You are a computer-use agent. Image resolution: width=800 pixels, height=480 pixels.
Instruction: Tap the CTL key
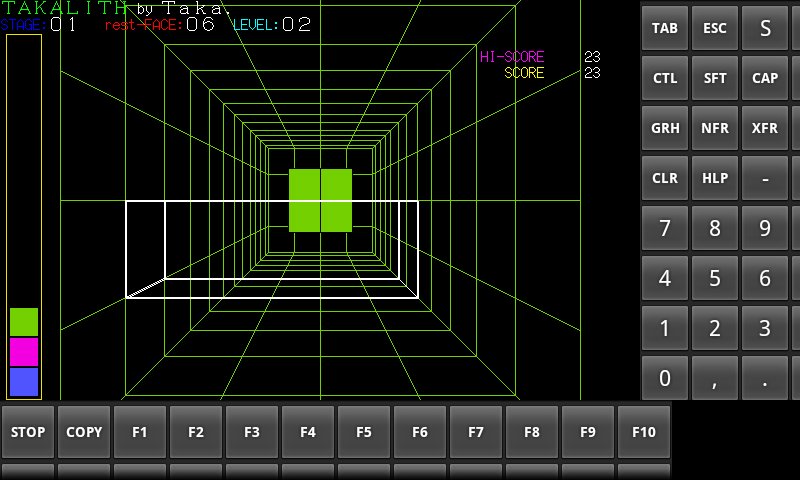click(x=664, y=78)
